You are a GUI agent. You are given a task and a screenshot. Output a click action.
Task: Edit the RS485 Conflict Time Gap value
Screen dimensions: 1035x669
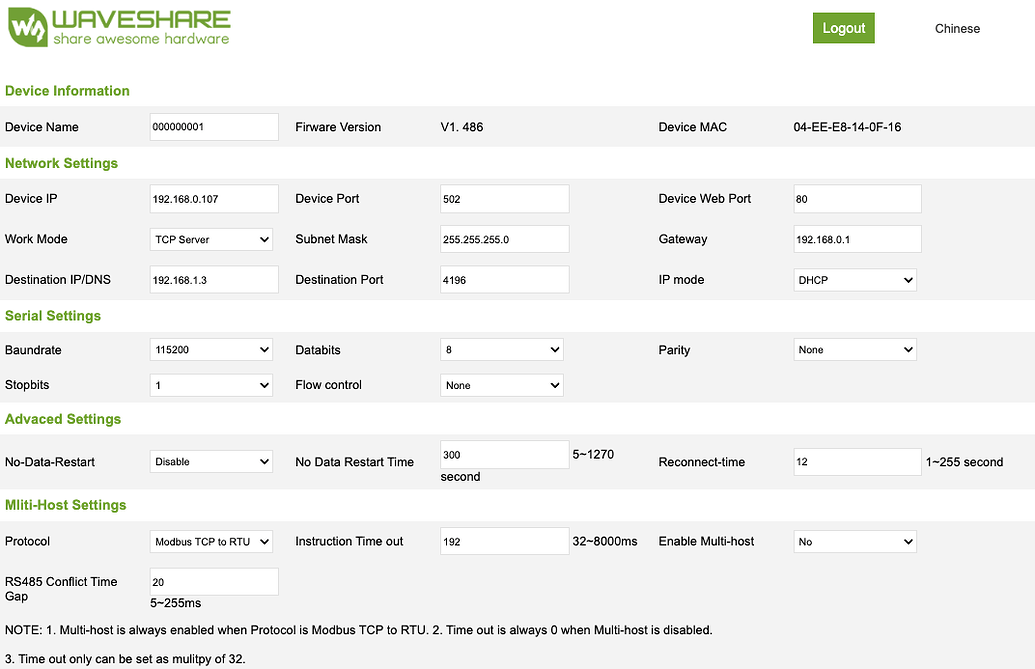213,581
